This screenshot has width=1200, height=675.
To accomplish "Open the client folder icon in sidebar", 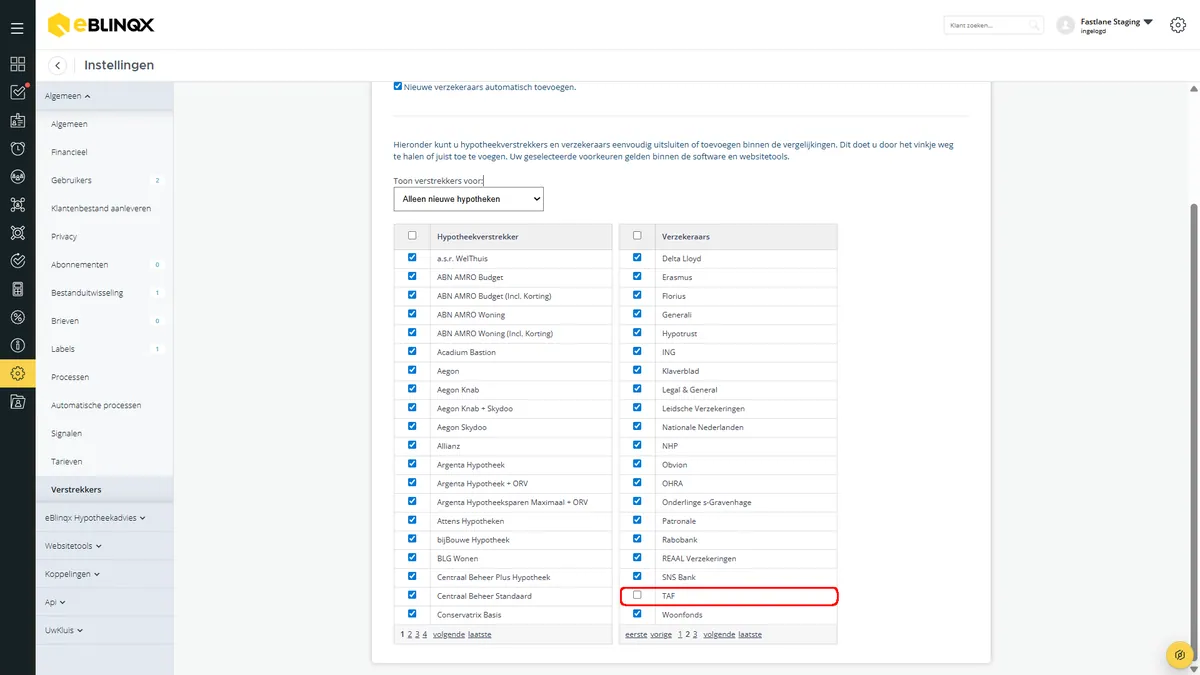I will [x=17, y=402].
